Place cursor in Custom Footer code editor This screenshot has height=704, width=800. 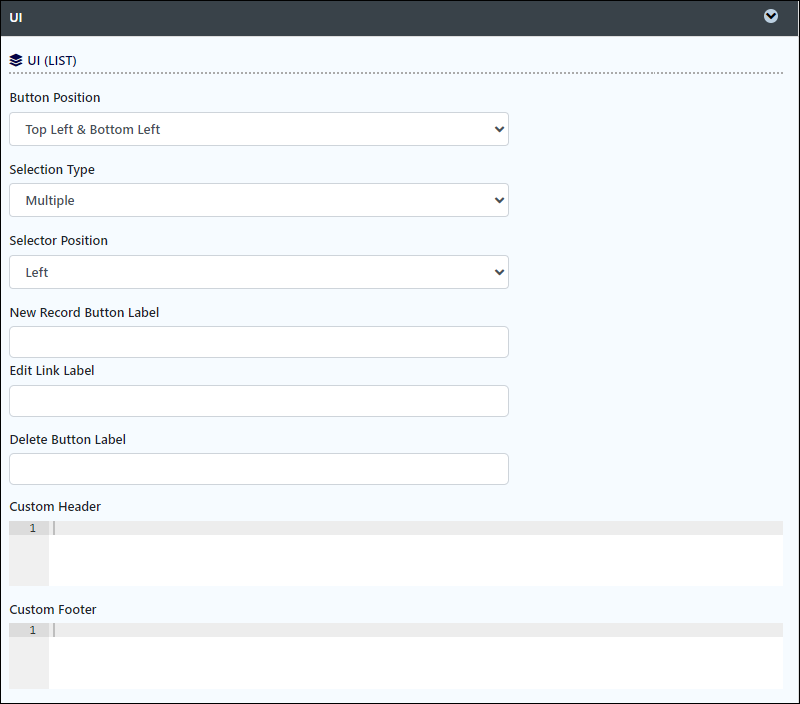tap(416, 656)
